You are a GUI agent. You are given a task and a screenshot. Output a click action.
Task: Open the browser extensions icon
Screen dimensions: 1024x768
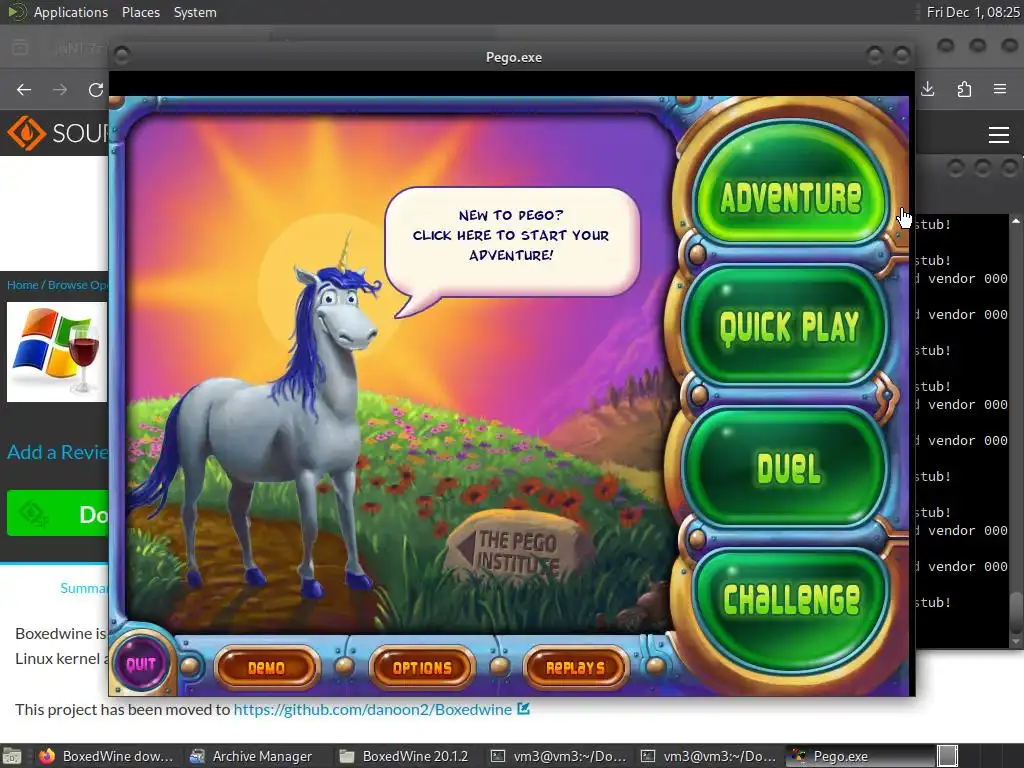(x=964, y=89)
